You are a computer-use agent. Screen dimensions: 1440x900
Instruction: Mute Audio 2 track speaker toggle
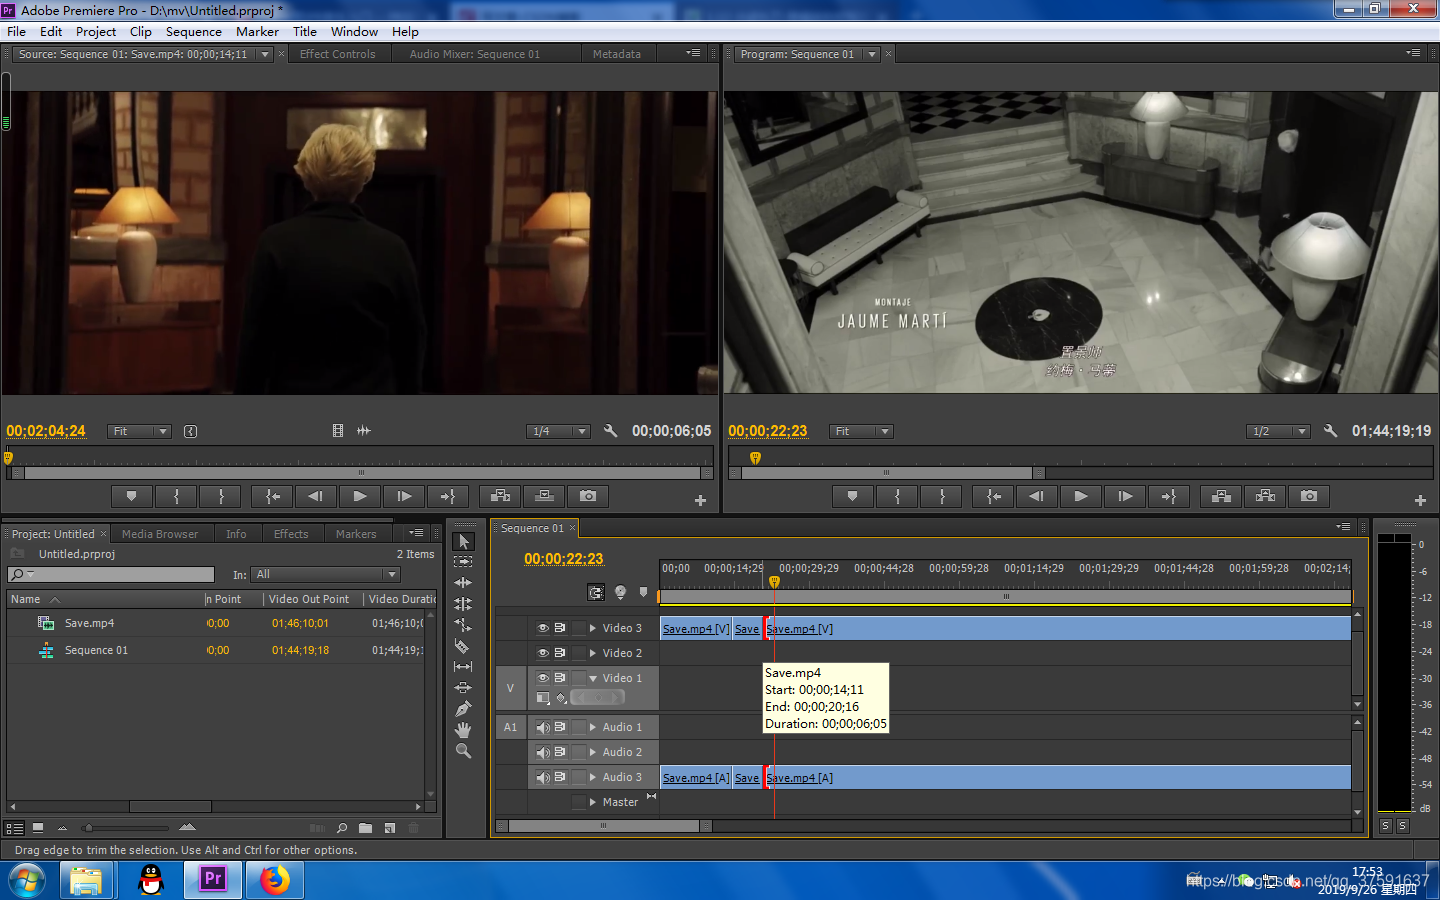[543, 752]
